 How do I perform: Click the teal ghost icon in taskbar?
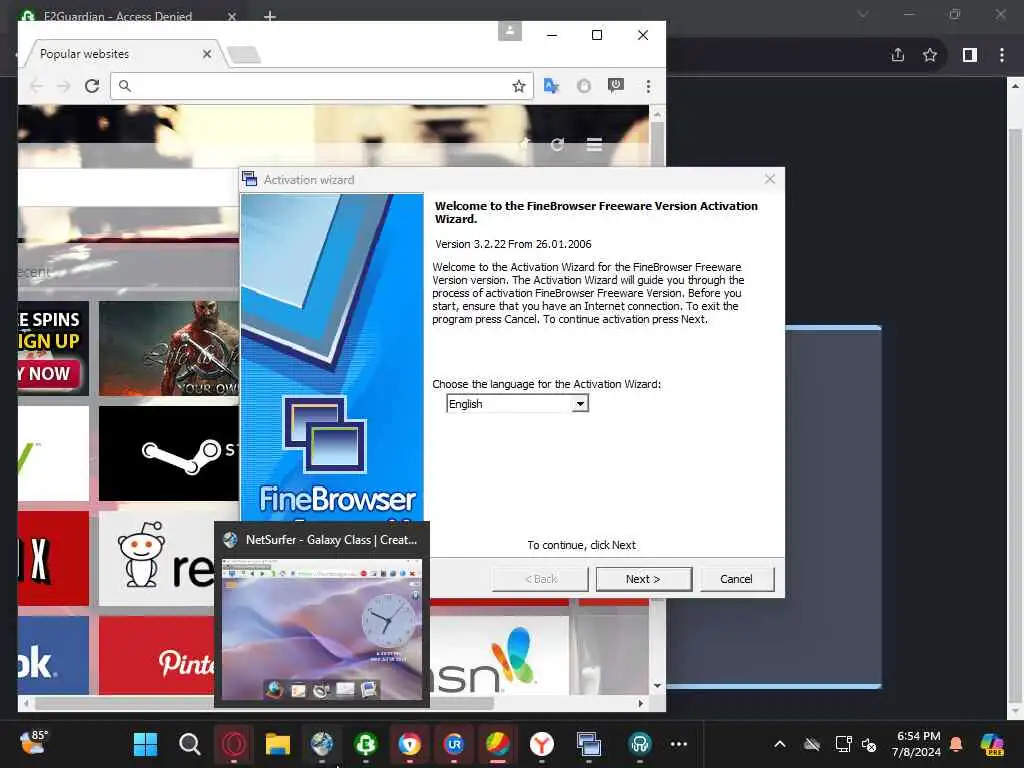pos(639,744)
